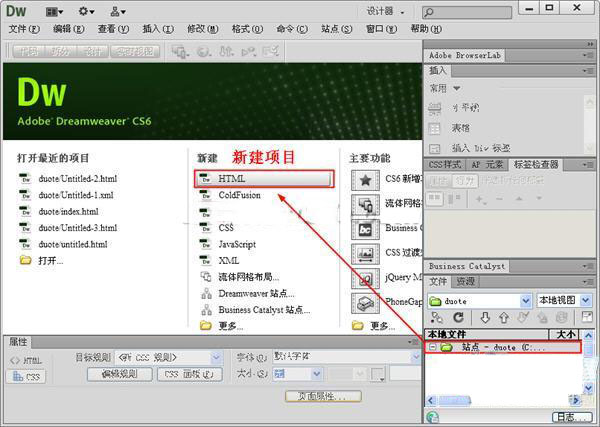Create a new JavaScript file
Screen dimensions: 600x427
tap(228, 244)
